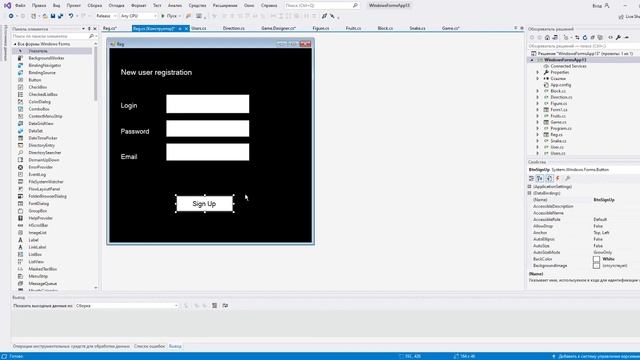Screen dimensions: 640x360
Task: Switch to the Список ошибок tab
Action: pos(149,346)
